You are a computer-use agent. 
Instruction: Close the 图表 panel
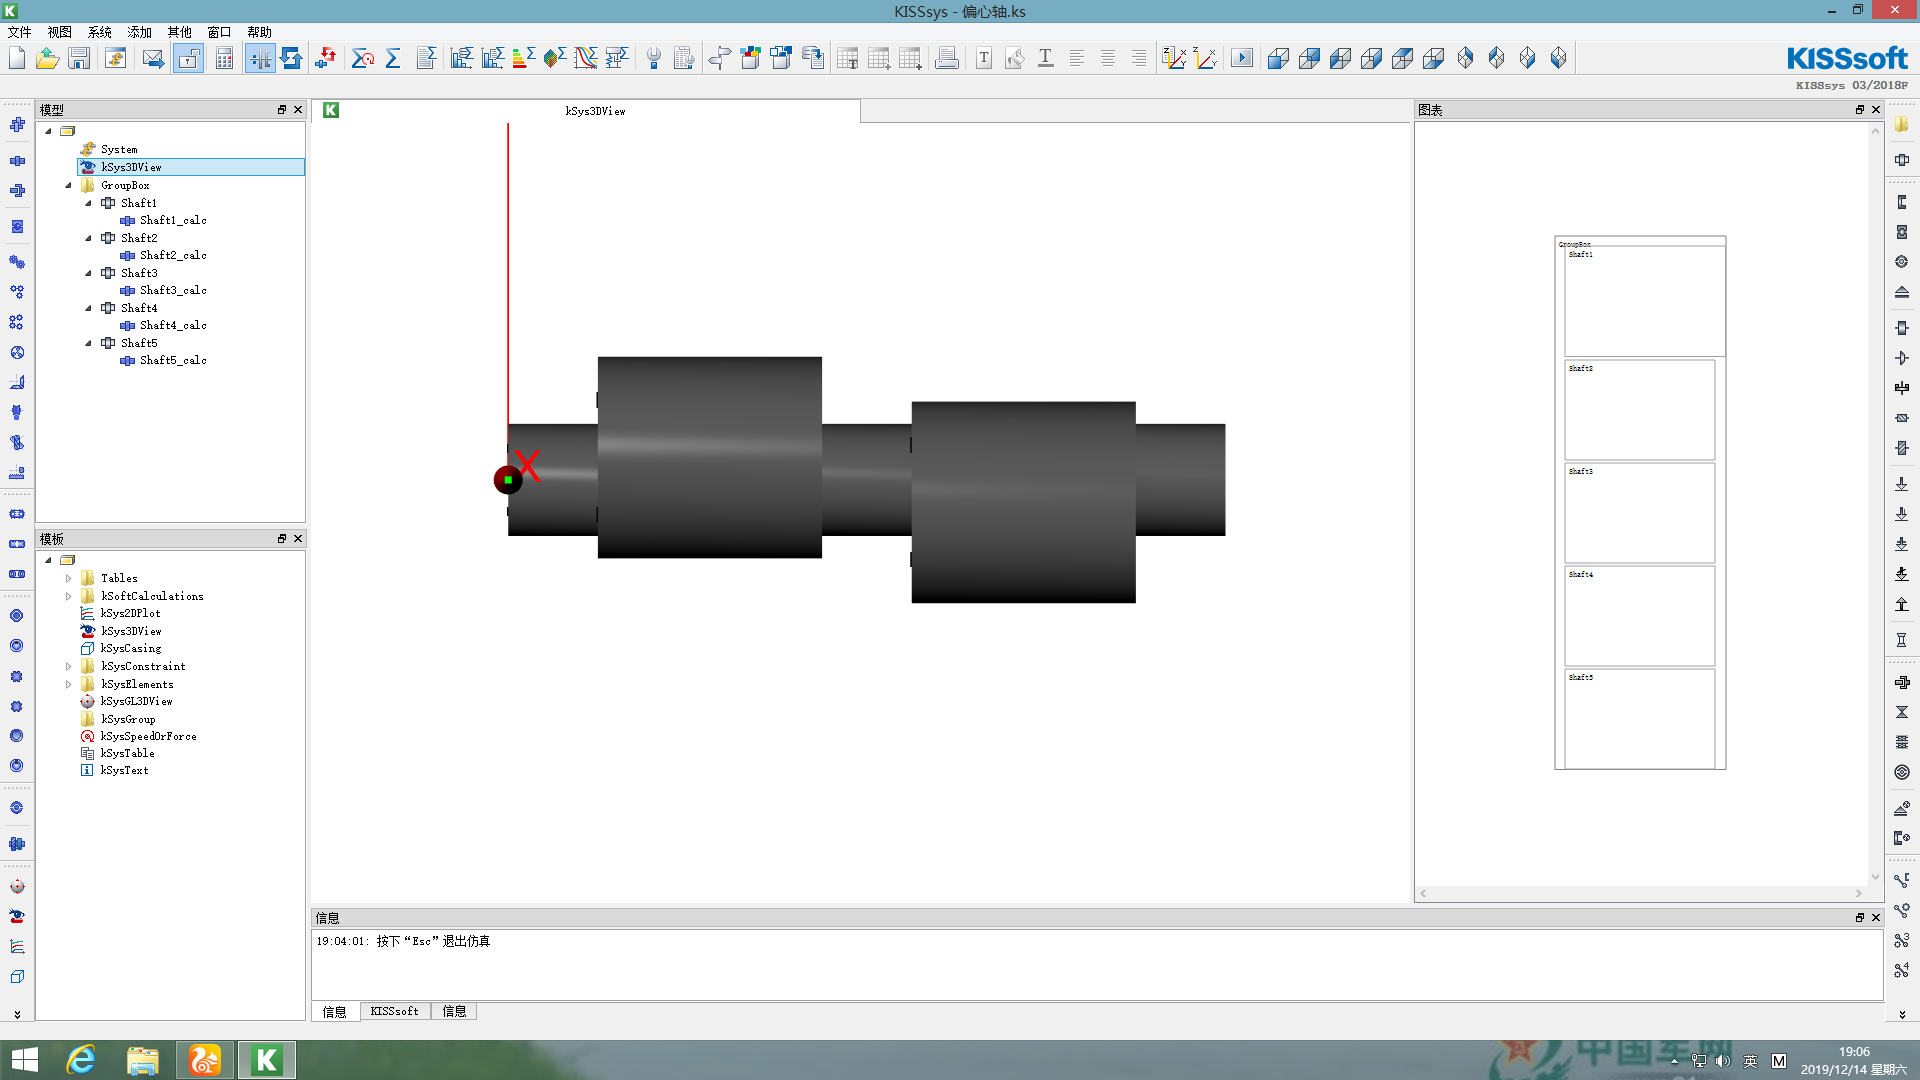[1876, 110]
